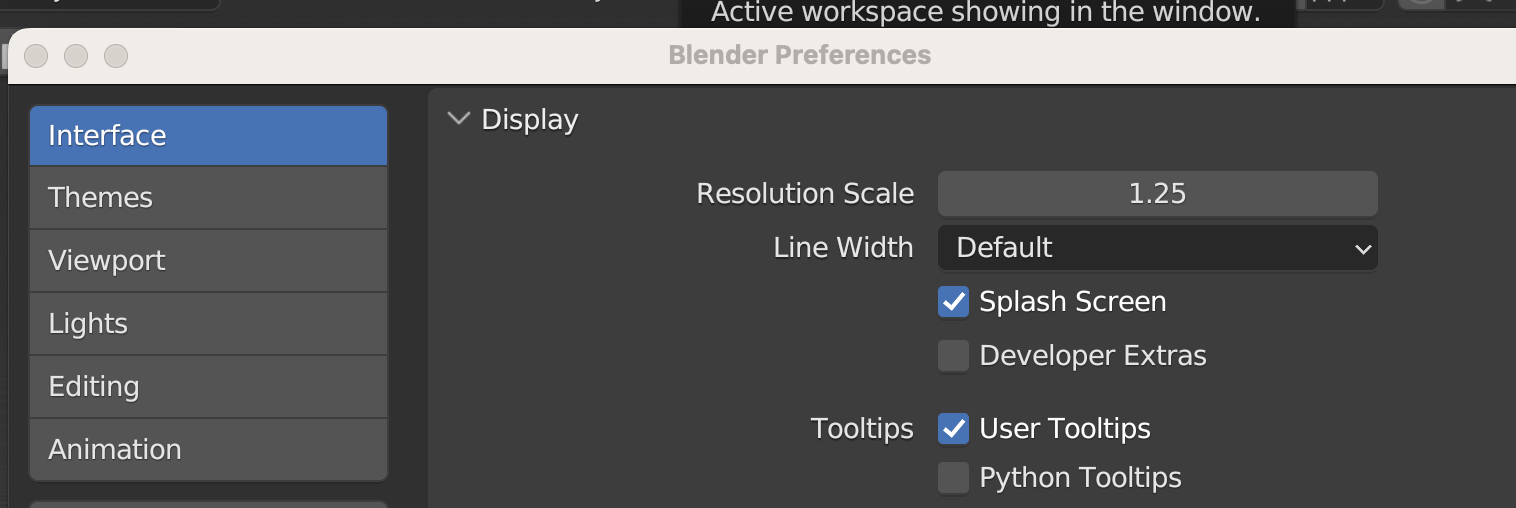Click the Blender Preferences title bar
The height and width of the screenshot is (508, 1516).
point(799,56)
